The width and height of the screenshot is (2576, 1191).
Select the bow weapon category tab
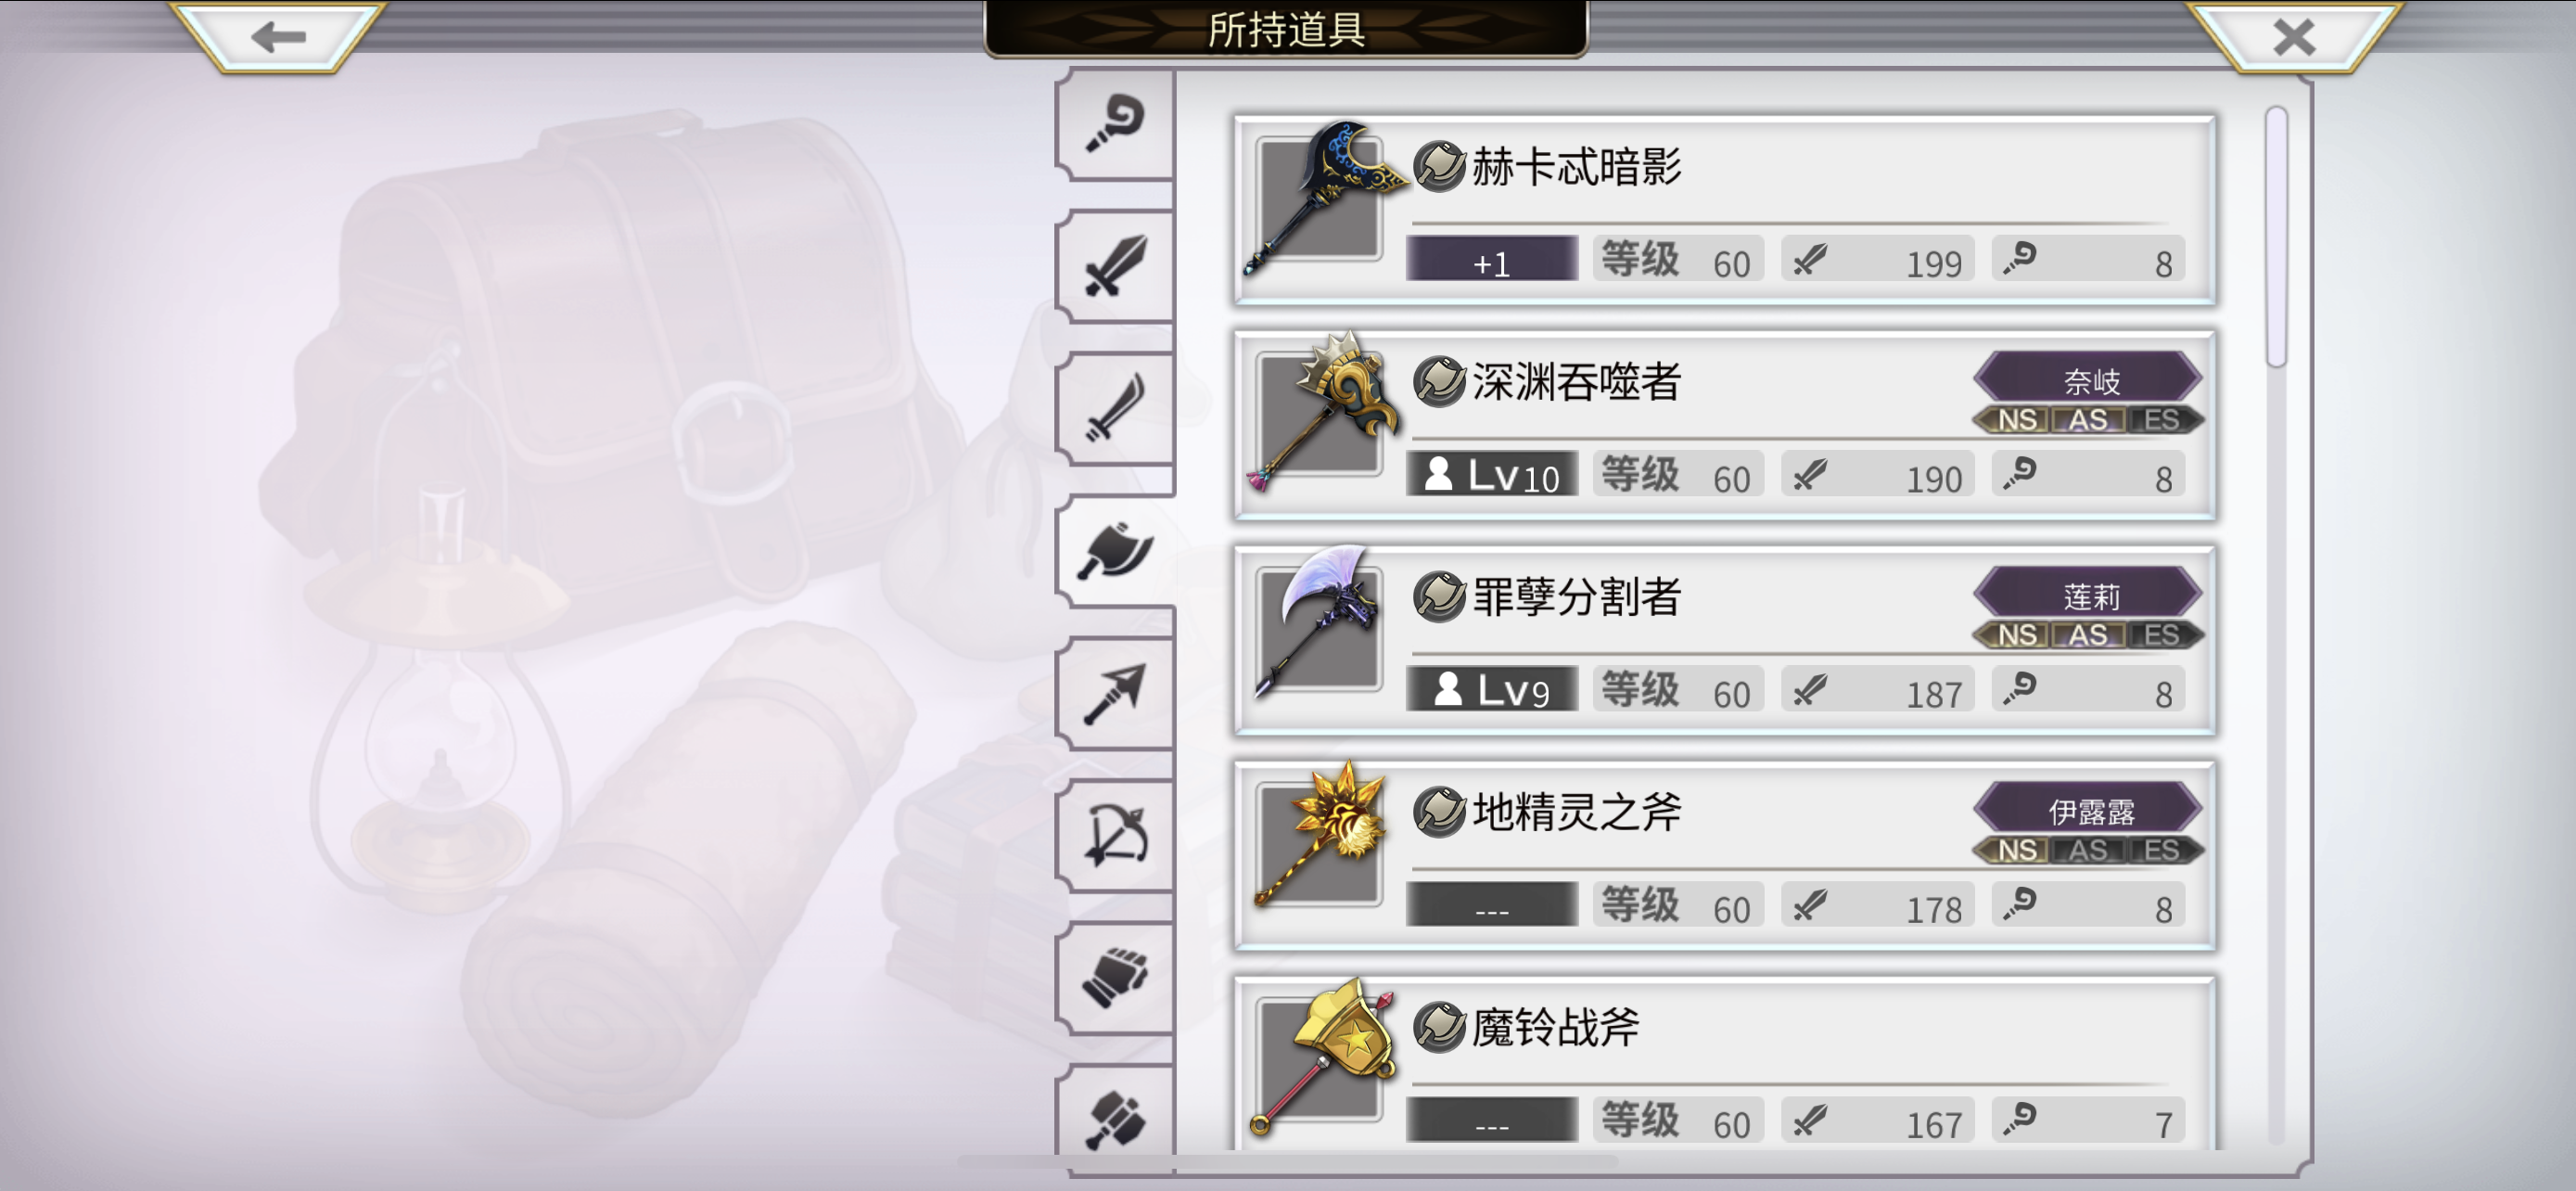pyautogui.click(x=1115, y=835)
